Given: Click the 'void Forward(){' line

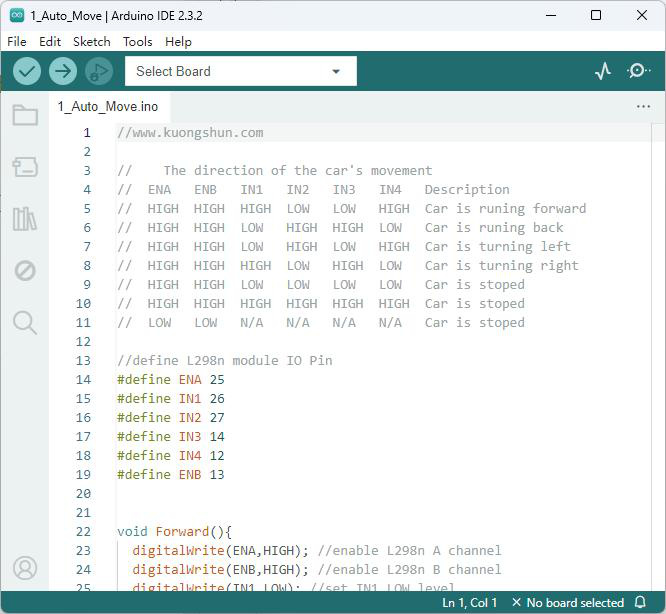Looking at the screenshot, I should [175, 532].
